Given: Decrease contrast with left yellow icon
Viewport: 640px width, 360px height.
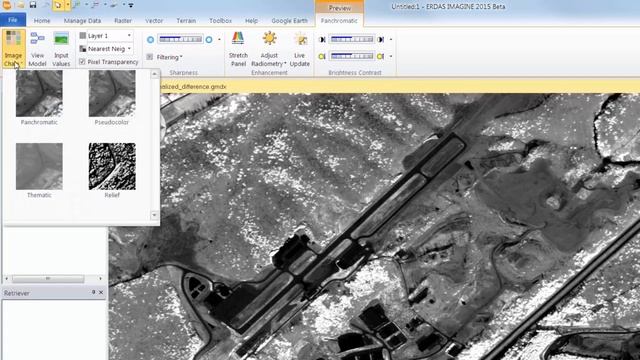Looking at the screenshot, I should pyautogui.click(x=322, y=56).
